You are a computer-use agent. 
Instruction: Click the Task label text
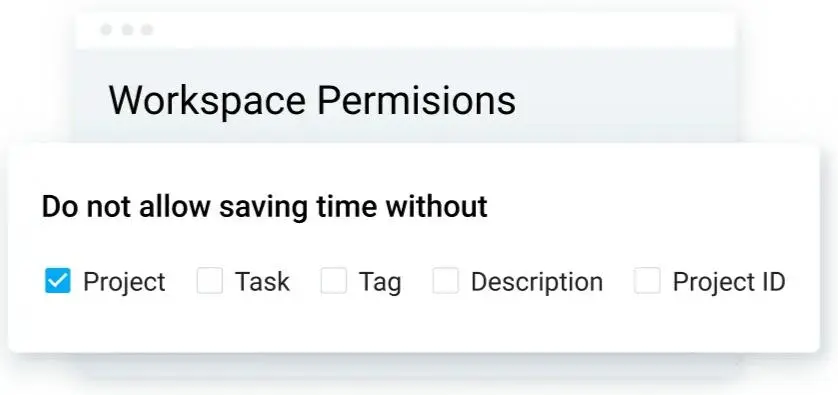[262, 282]
